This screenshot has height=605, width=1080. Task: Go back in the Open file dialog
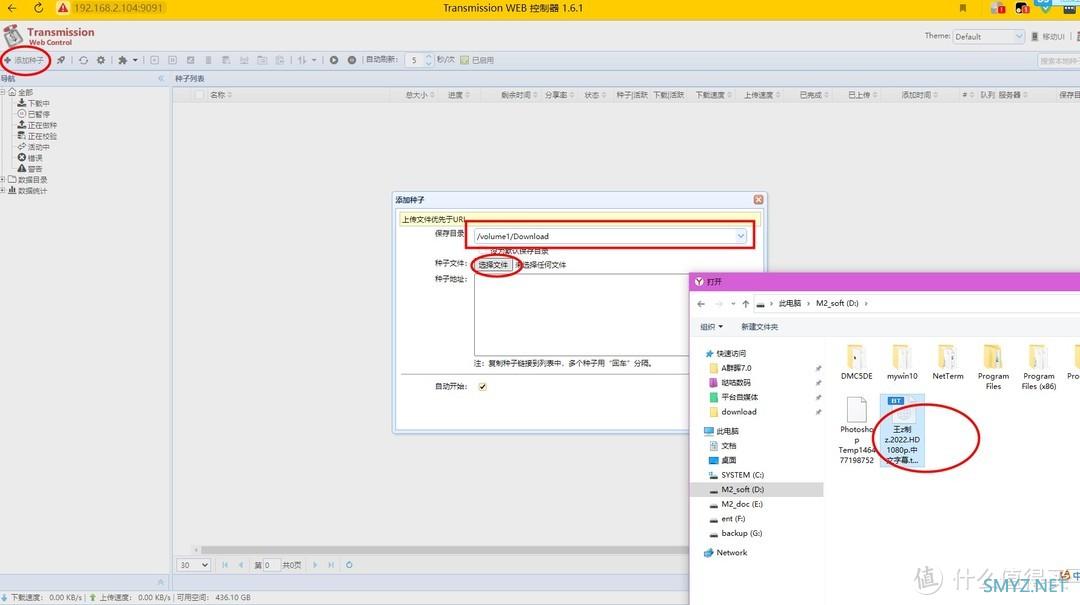[701, 303]
